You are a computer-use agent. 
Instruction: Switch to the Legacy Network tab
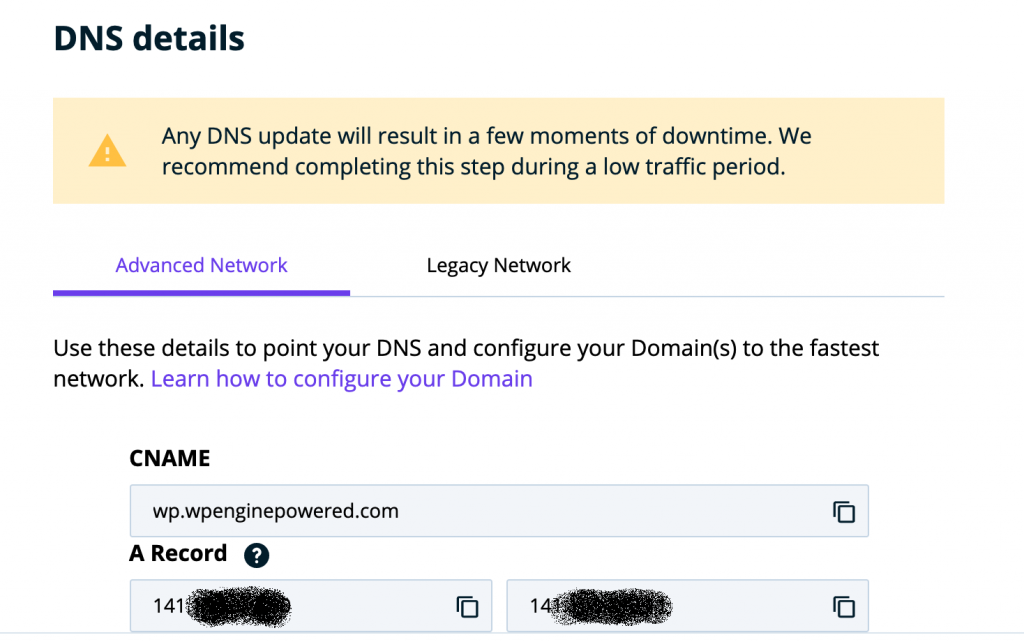(x=498, y=266)
